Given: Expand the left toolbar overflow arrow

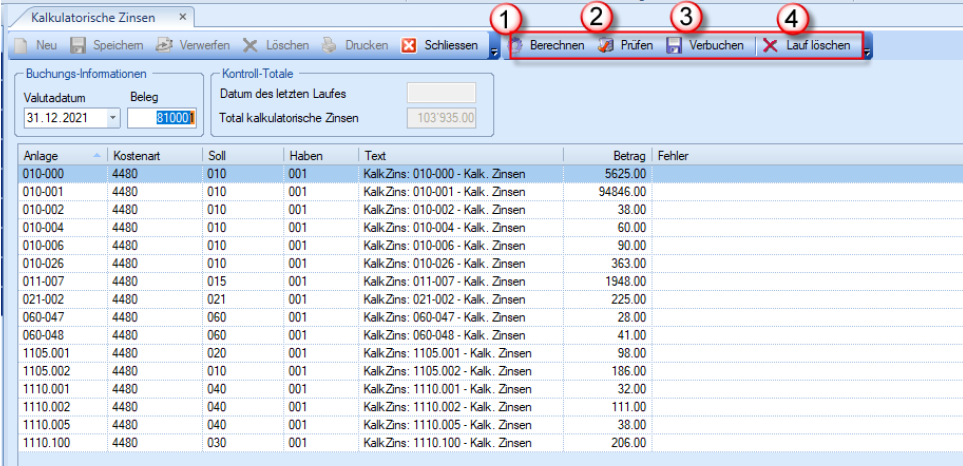Looking at the screenshot, I should click(x=494, y=48).
